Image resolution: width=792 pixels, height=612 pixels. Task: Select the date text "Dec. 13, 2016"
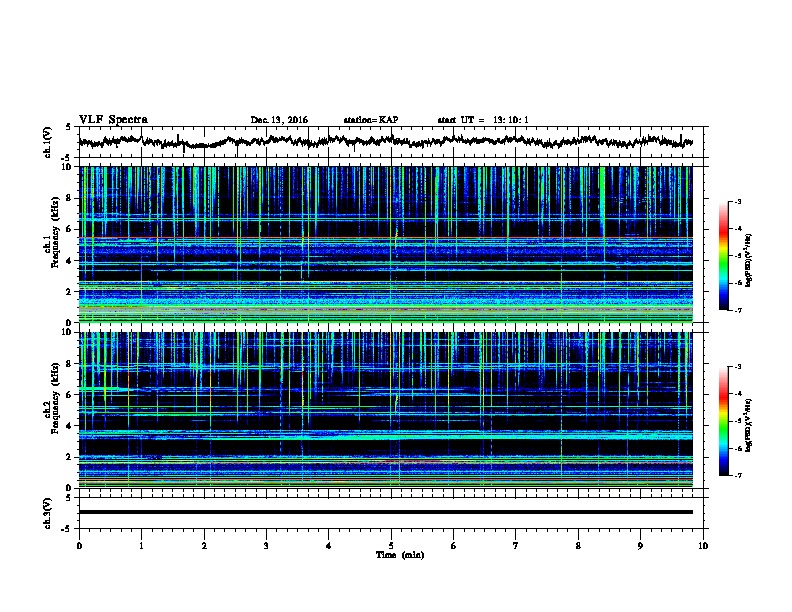click(x=279, y=120)
